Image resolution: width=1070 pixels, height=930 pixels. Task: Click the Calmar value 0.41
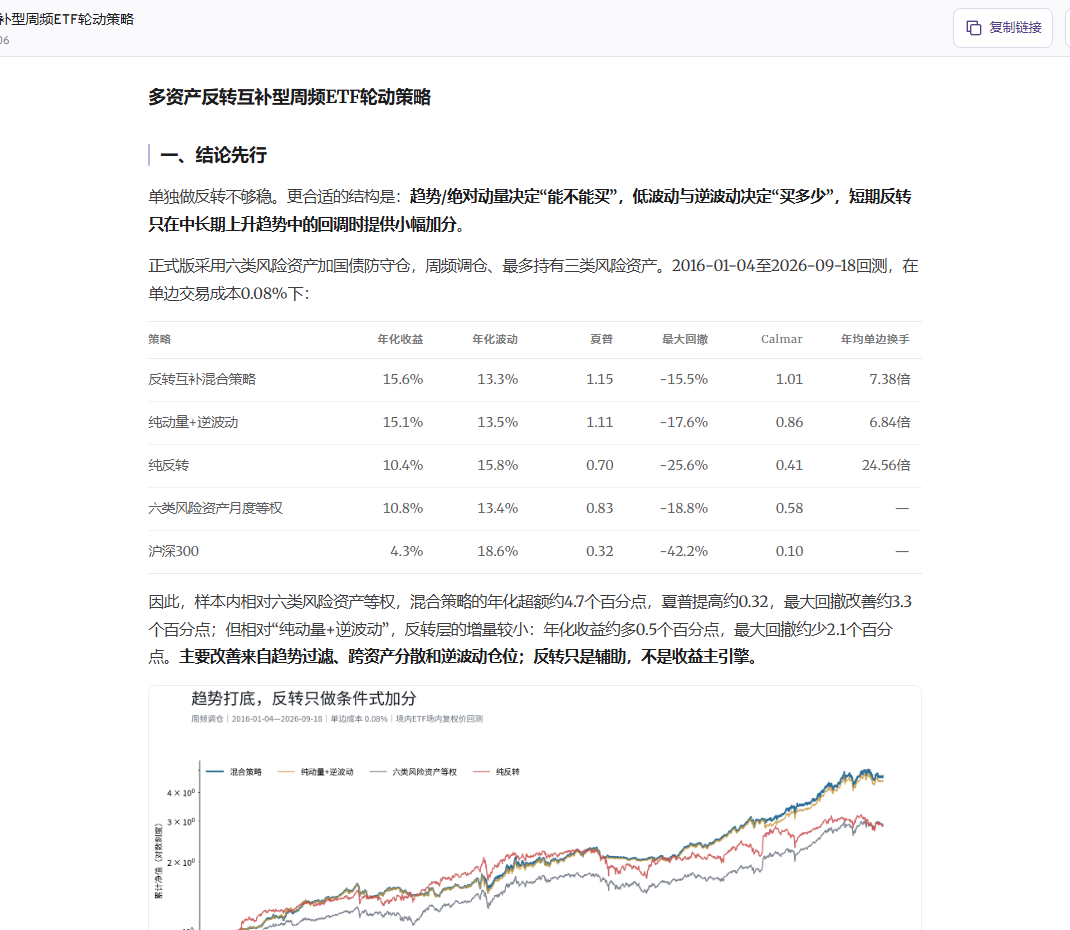[x=790, y=465]
